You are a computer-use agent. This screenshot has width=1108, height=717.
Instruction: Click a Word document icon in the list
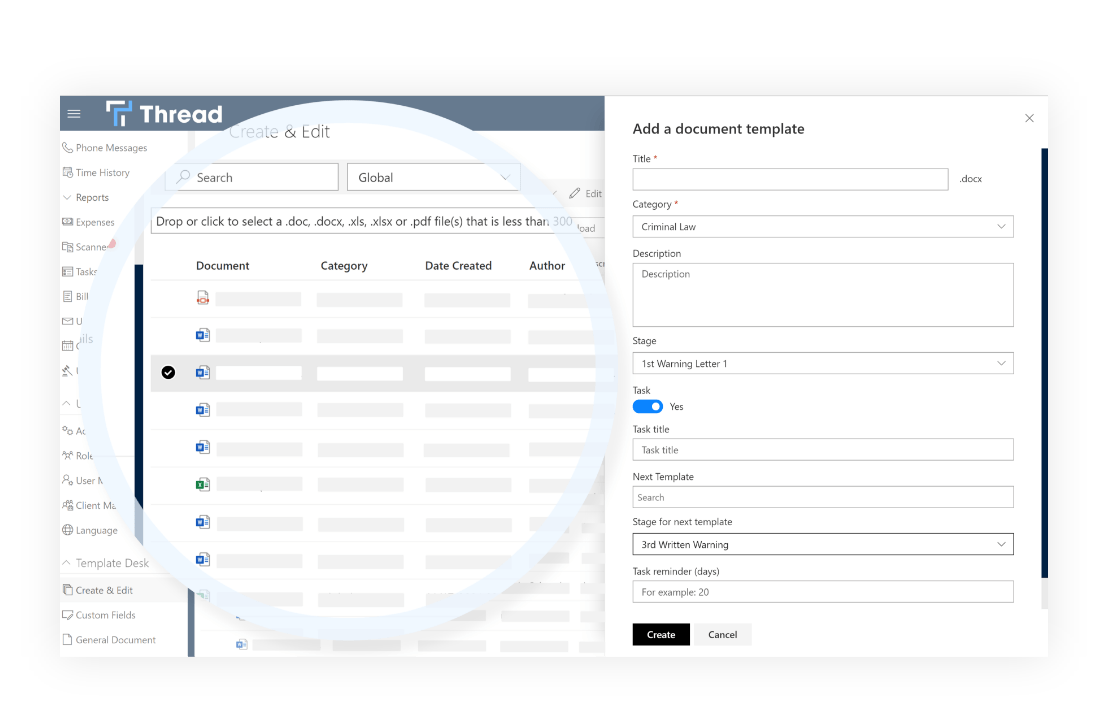(x=203, y=335)
